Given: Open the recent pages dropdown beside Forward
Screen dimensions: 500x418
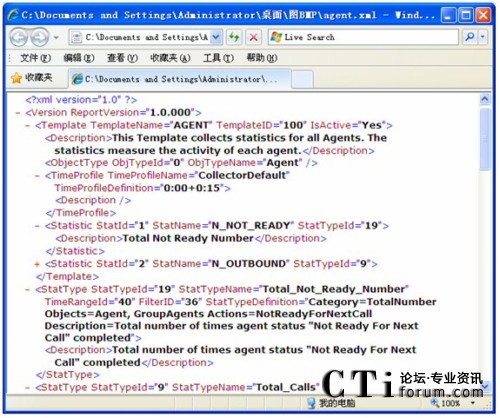Looking at the screenshot, I should click(x=56, y=37).
